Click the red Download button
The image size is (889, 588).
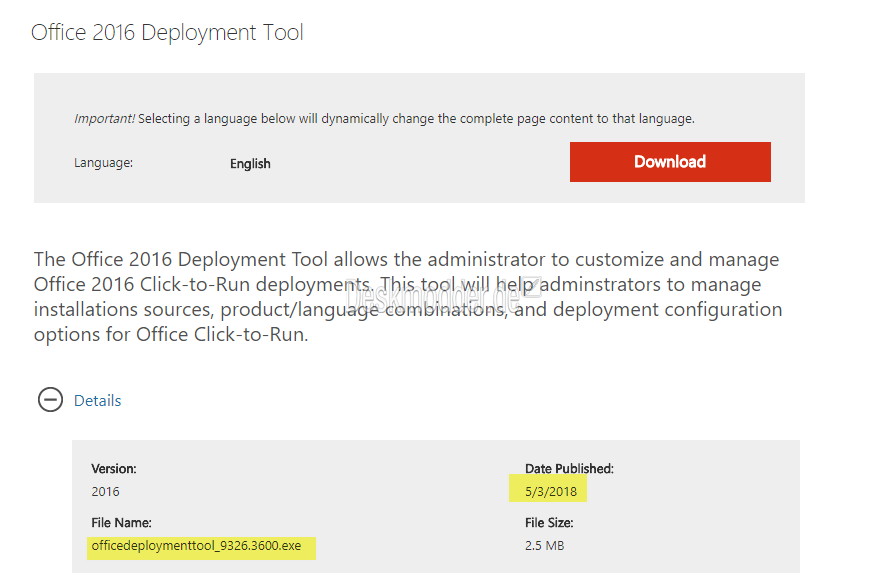point(670,162)
